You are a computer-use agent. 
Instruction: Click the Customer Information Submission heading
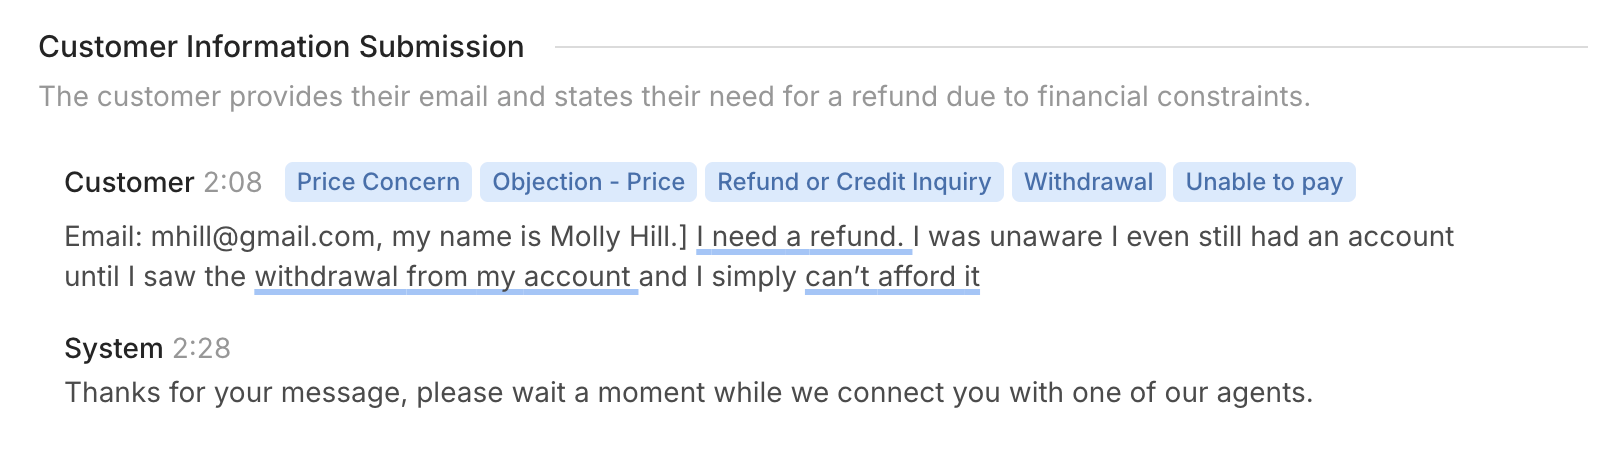pyautogui.click(x=281, y=47)
